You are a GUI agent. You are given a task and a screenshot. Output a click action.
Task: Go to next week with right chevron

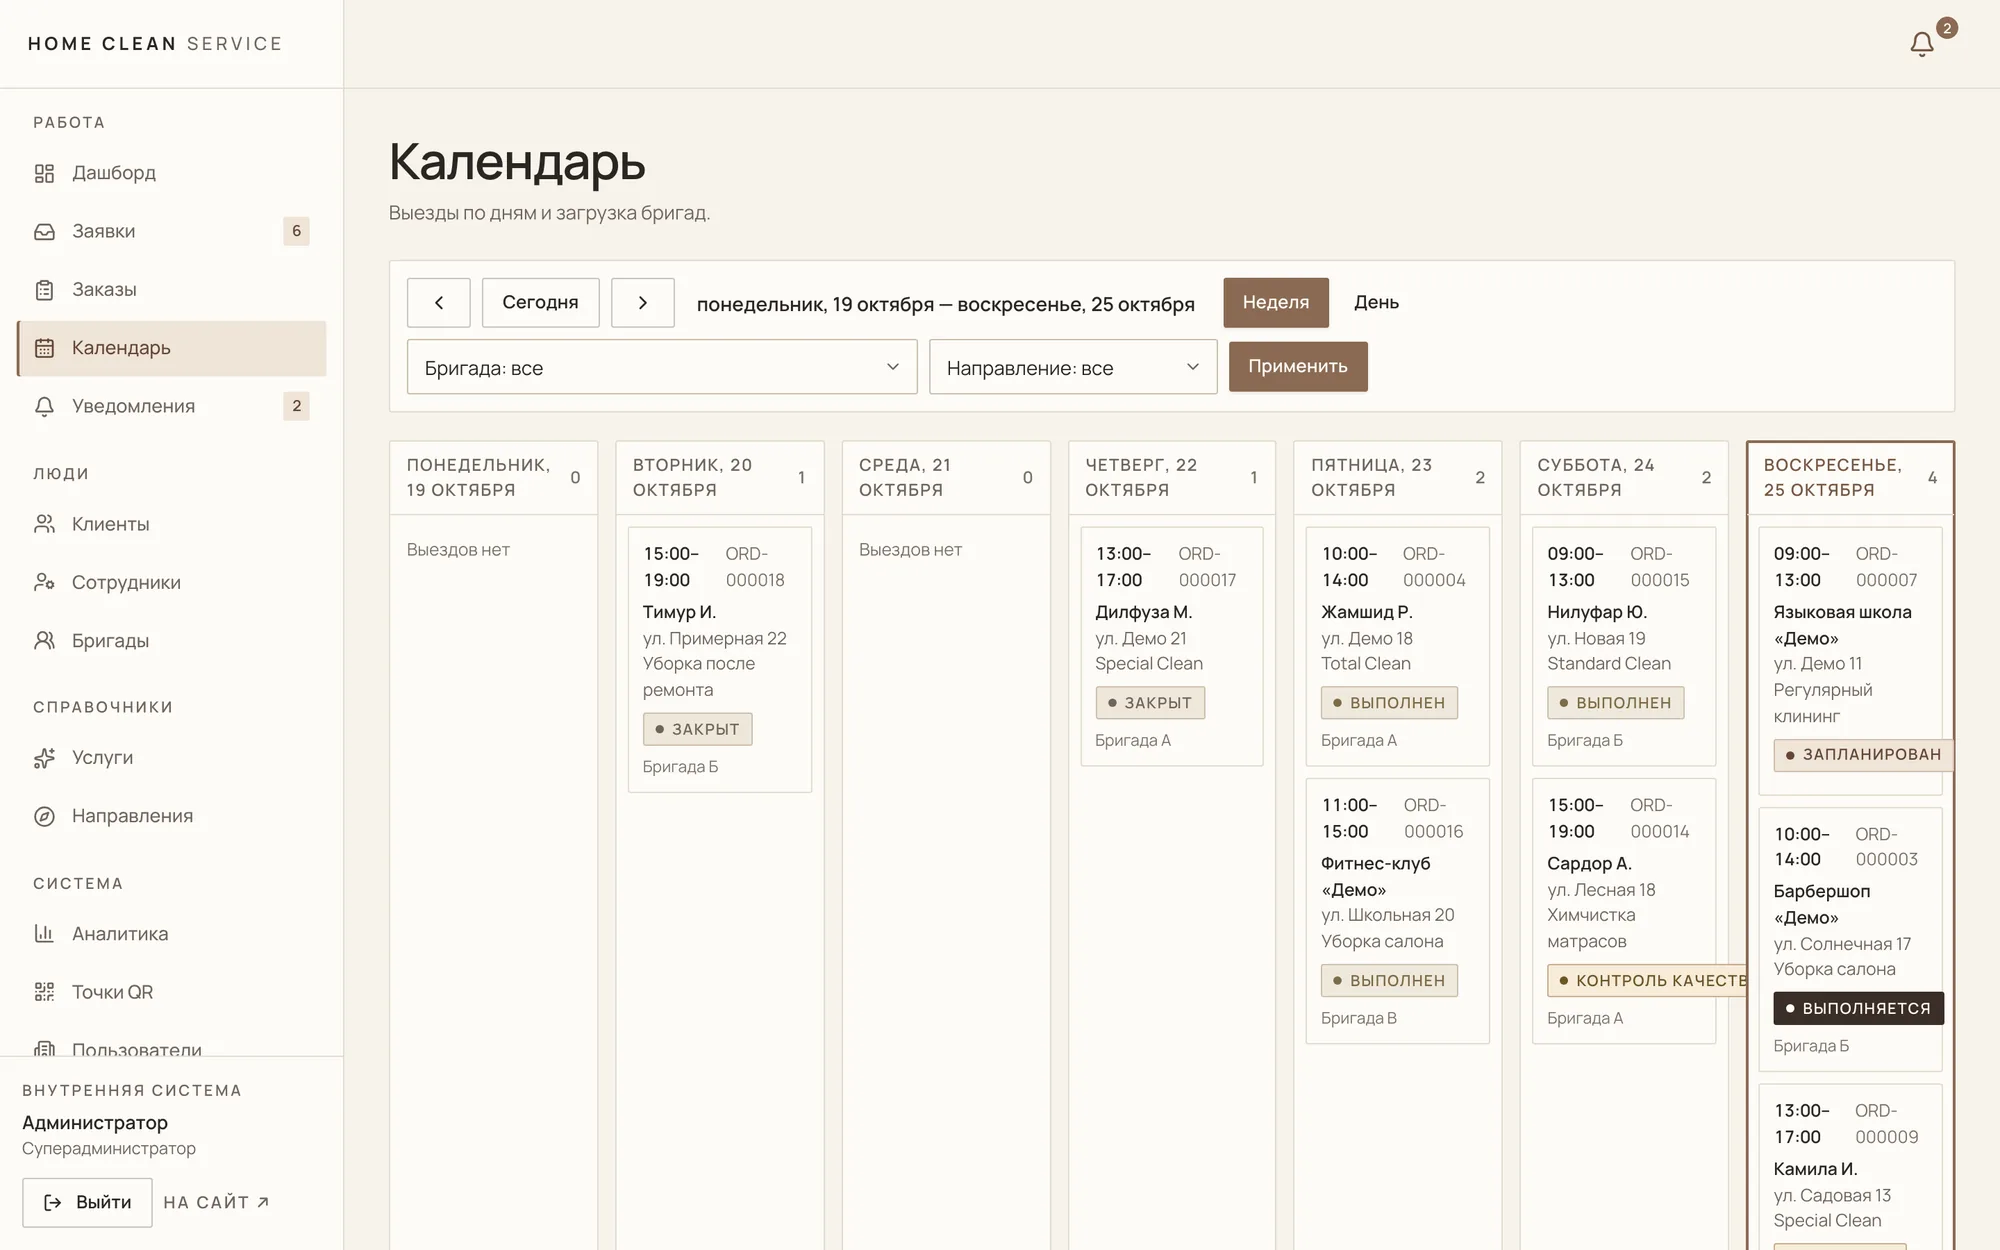coord(643,303)
